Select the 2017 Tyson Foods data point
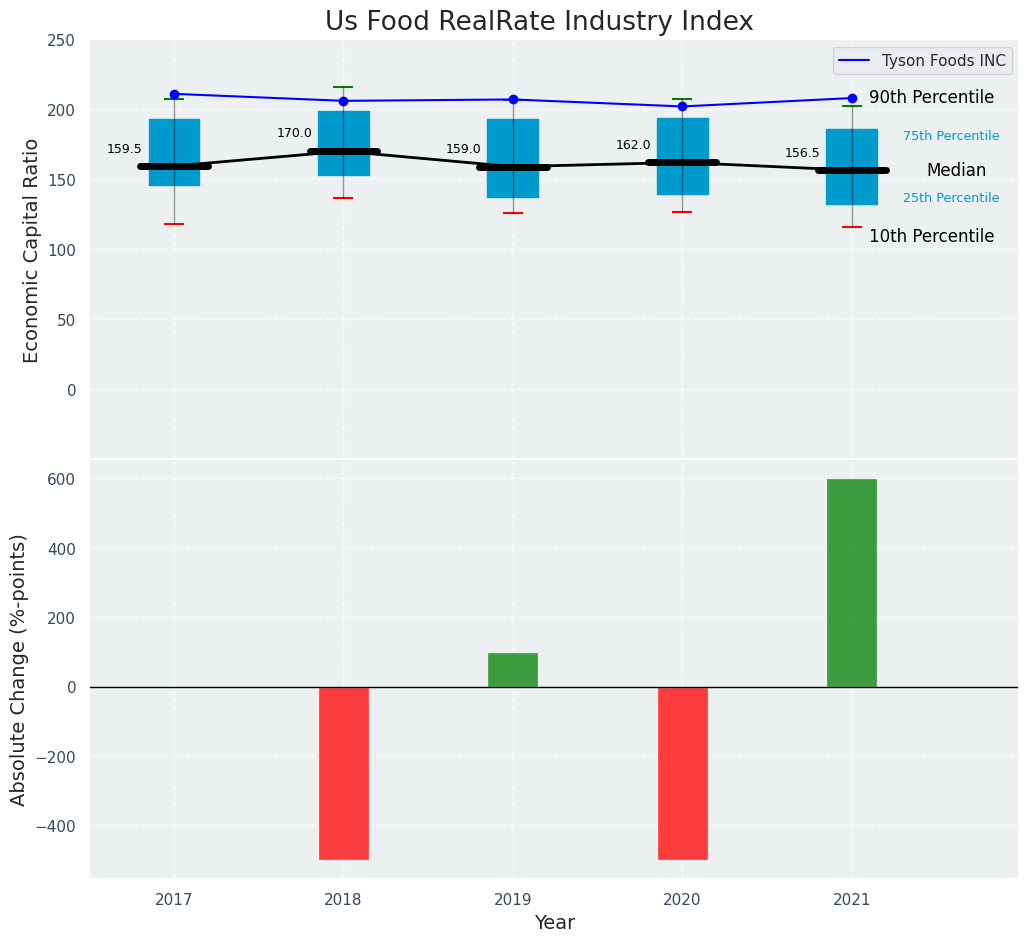Viewport: 1029px width, 942px height. coord(174,94)
